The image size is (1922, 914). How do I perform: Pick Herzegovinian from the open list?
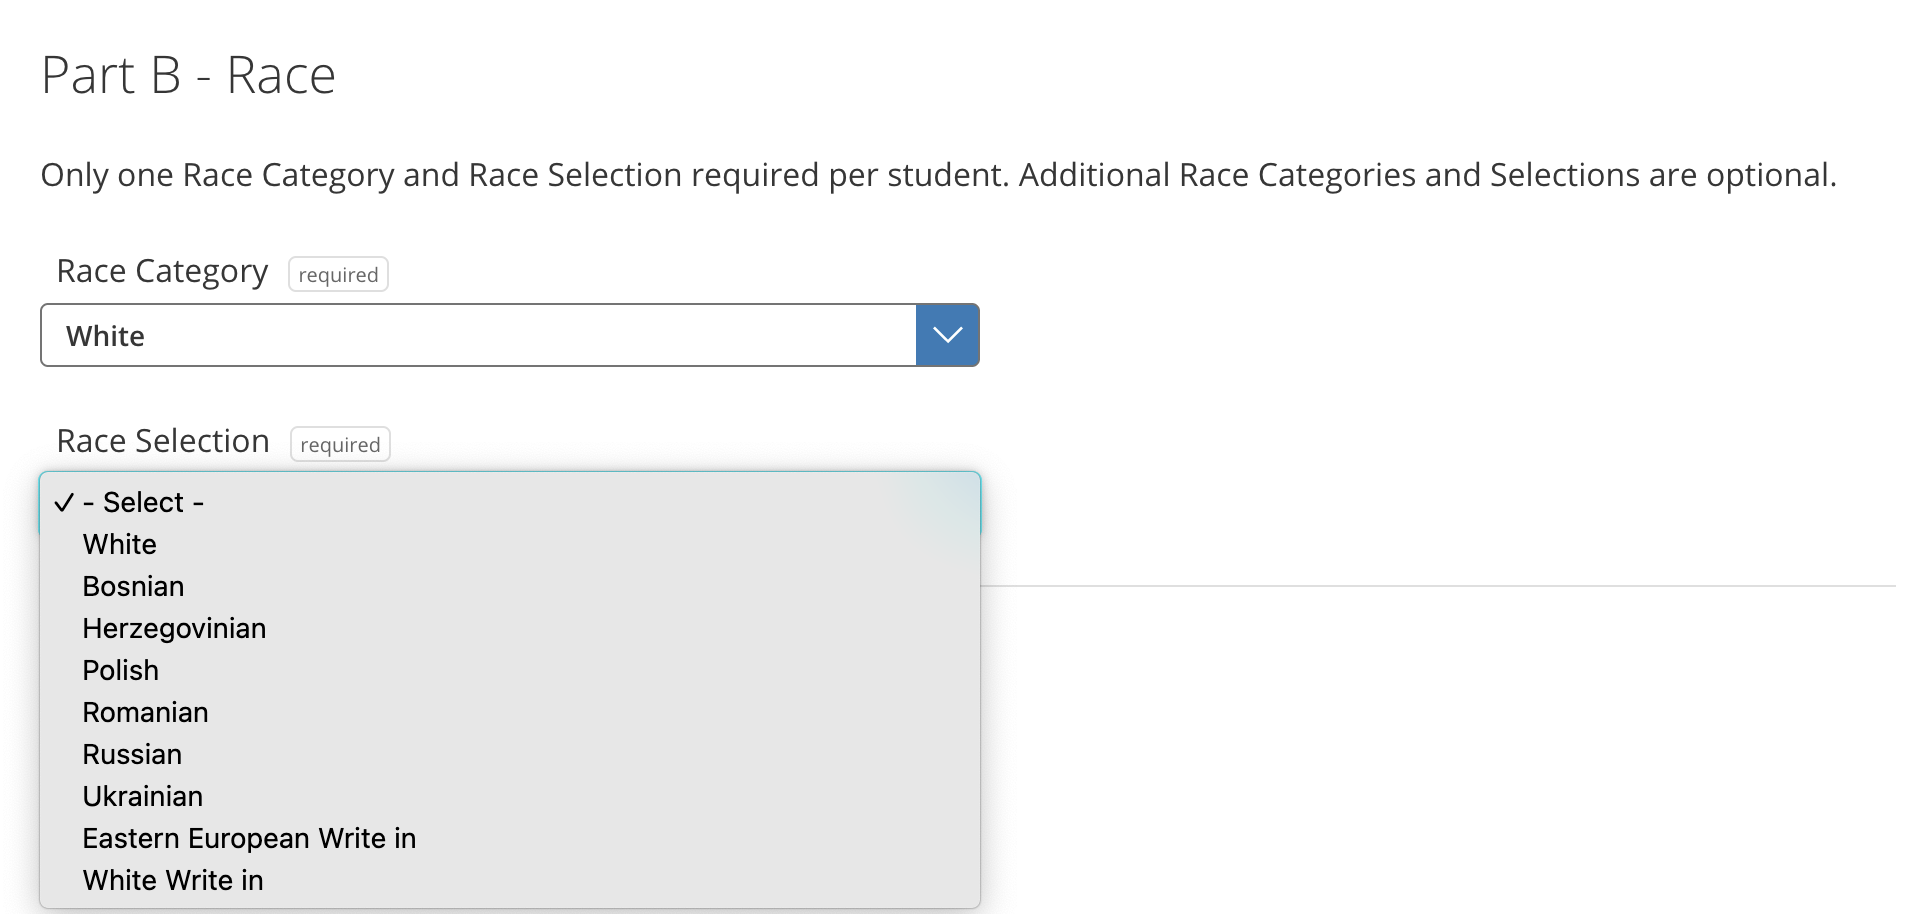(173, 628)
